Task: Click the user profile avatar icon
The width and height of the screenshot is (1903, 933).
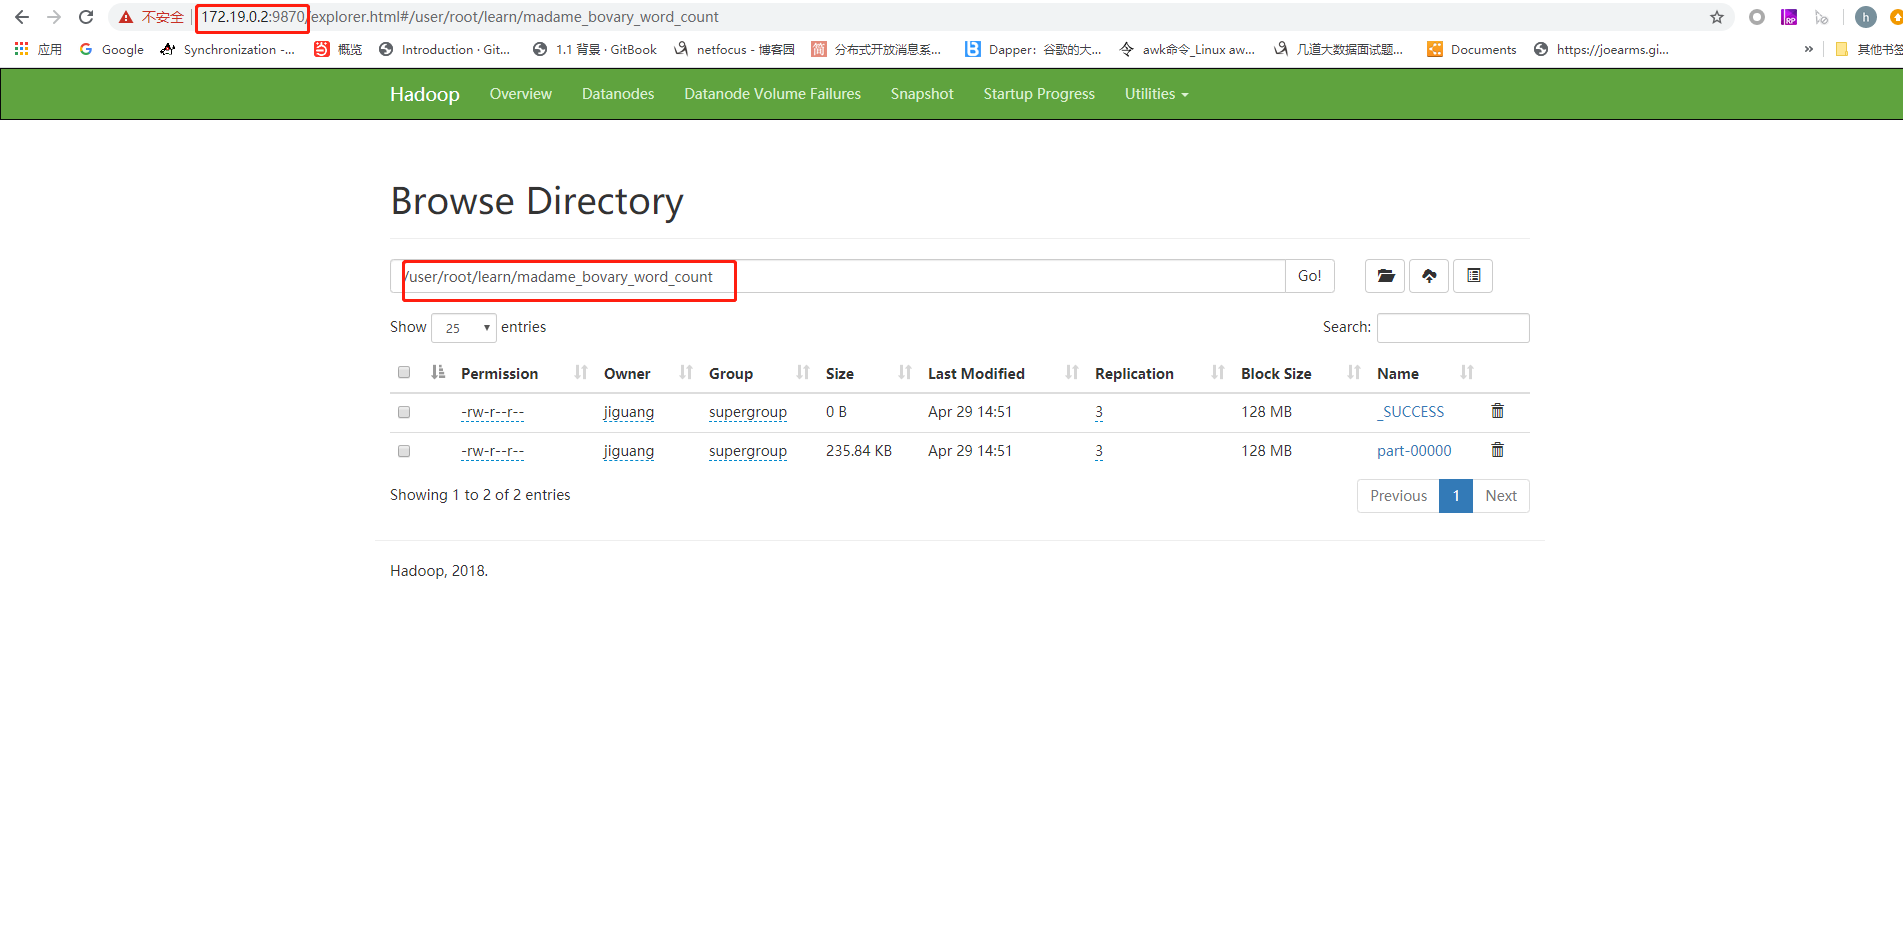Action: point(1865,17)
